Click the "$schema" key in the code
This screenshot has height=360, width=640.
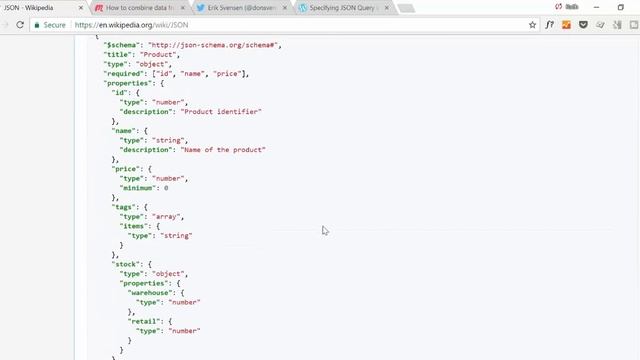(x=122, y=45)
